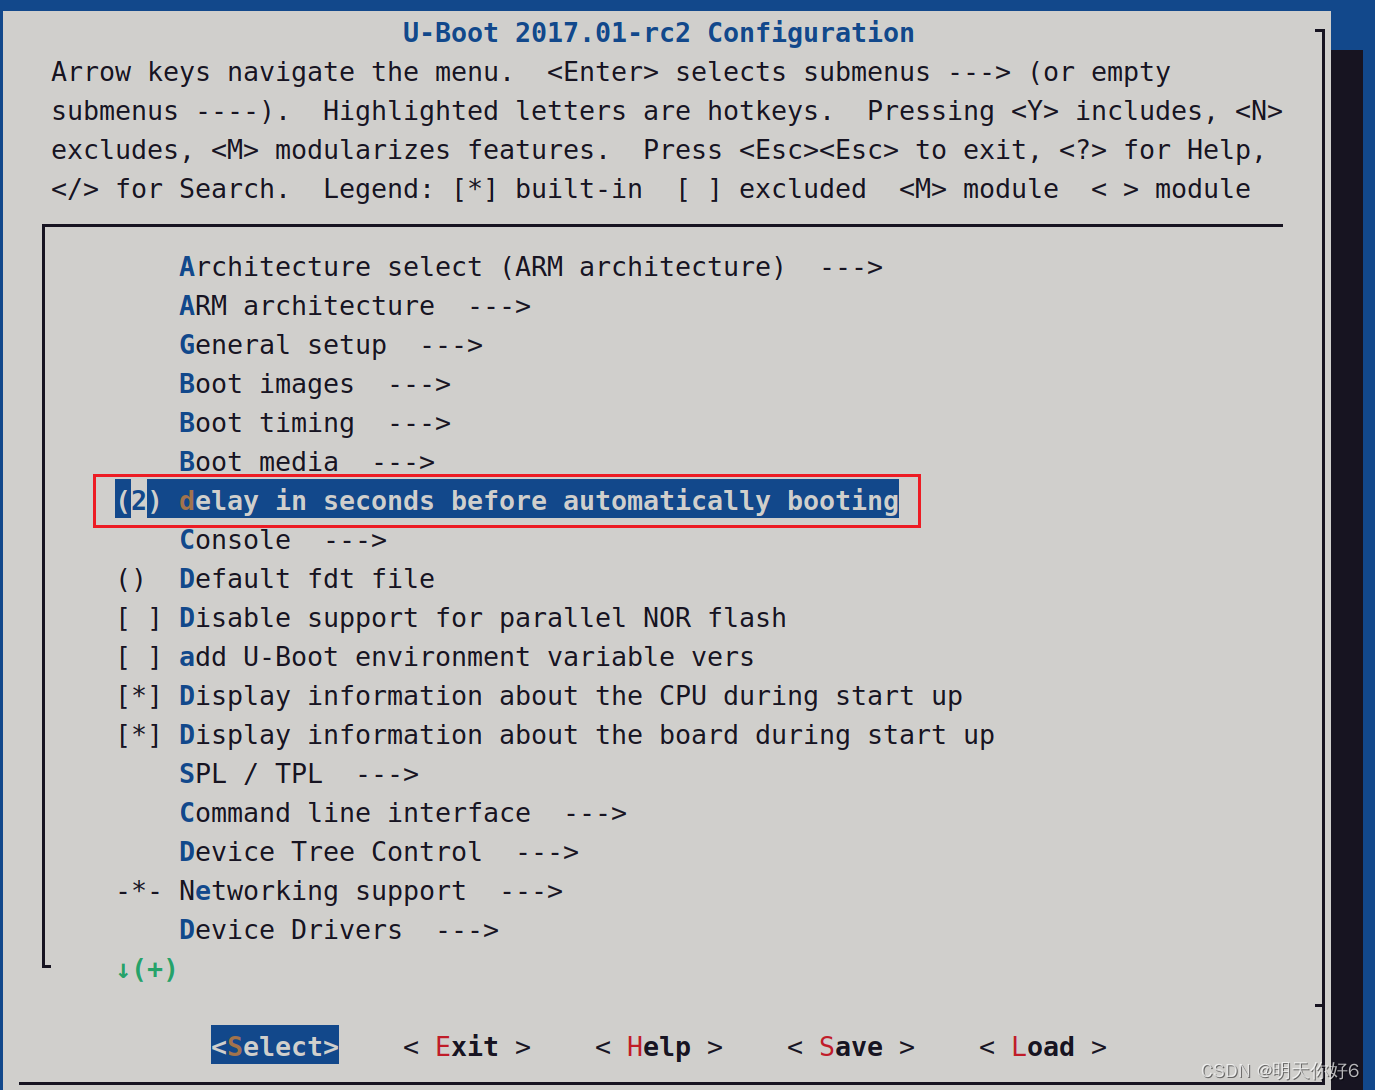Enter the Boot media submenu
The image size is (1375, 1090).
[x=258, y=462]
